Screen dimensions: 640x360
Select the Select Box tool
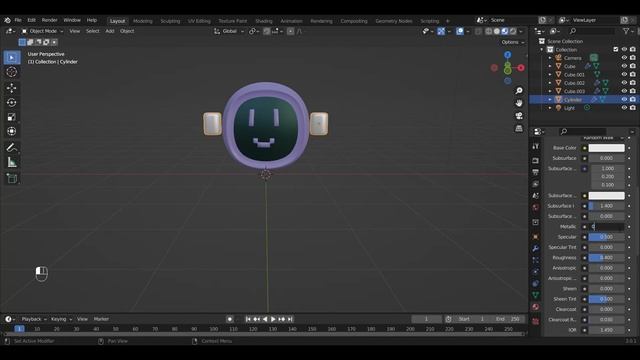tap(12, 58)
